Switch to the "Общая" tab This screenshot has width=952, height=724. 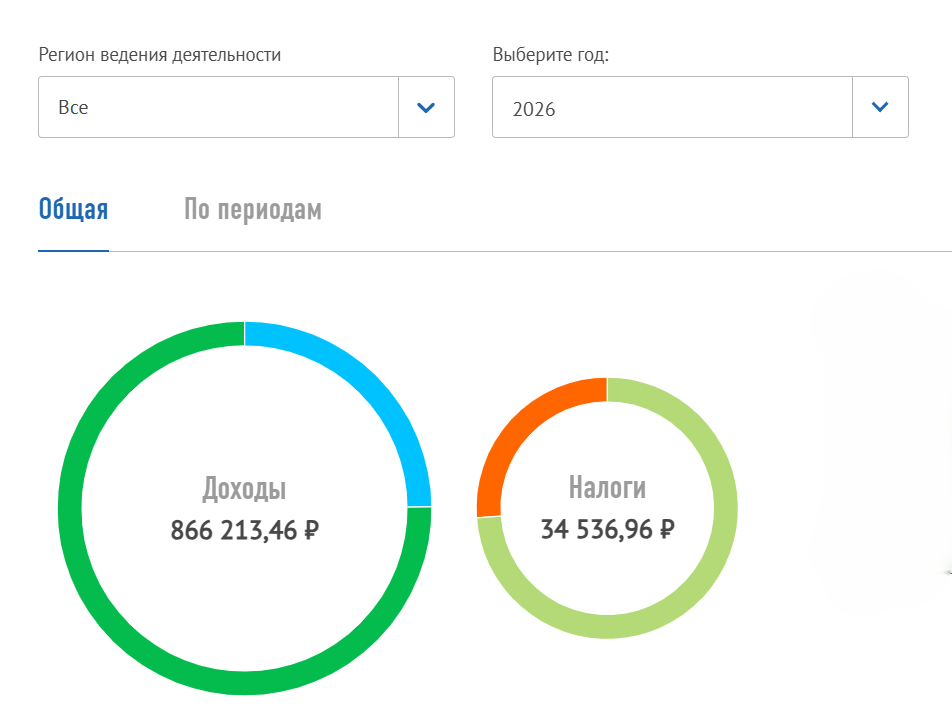click(73, 210)
